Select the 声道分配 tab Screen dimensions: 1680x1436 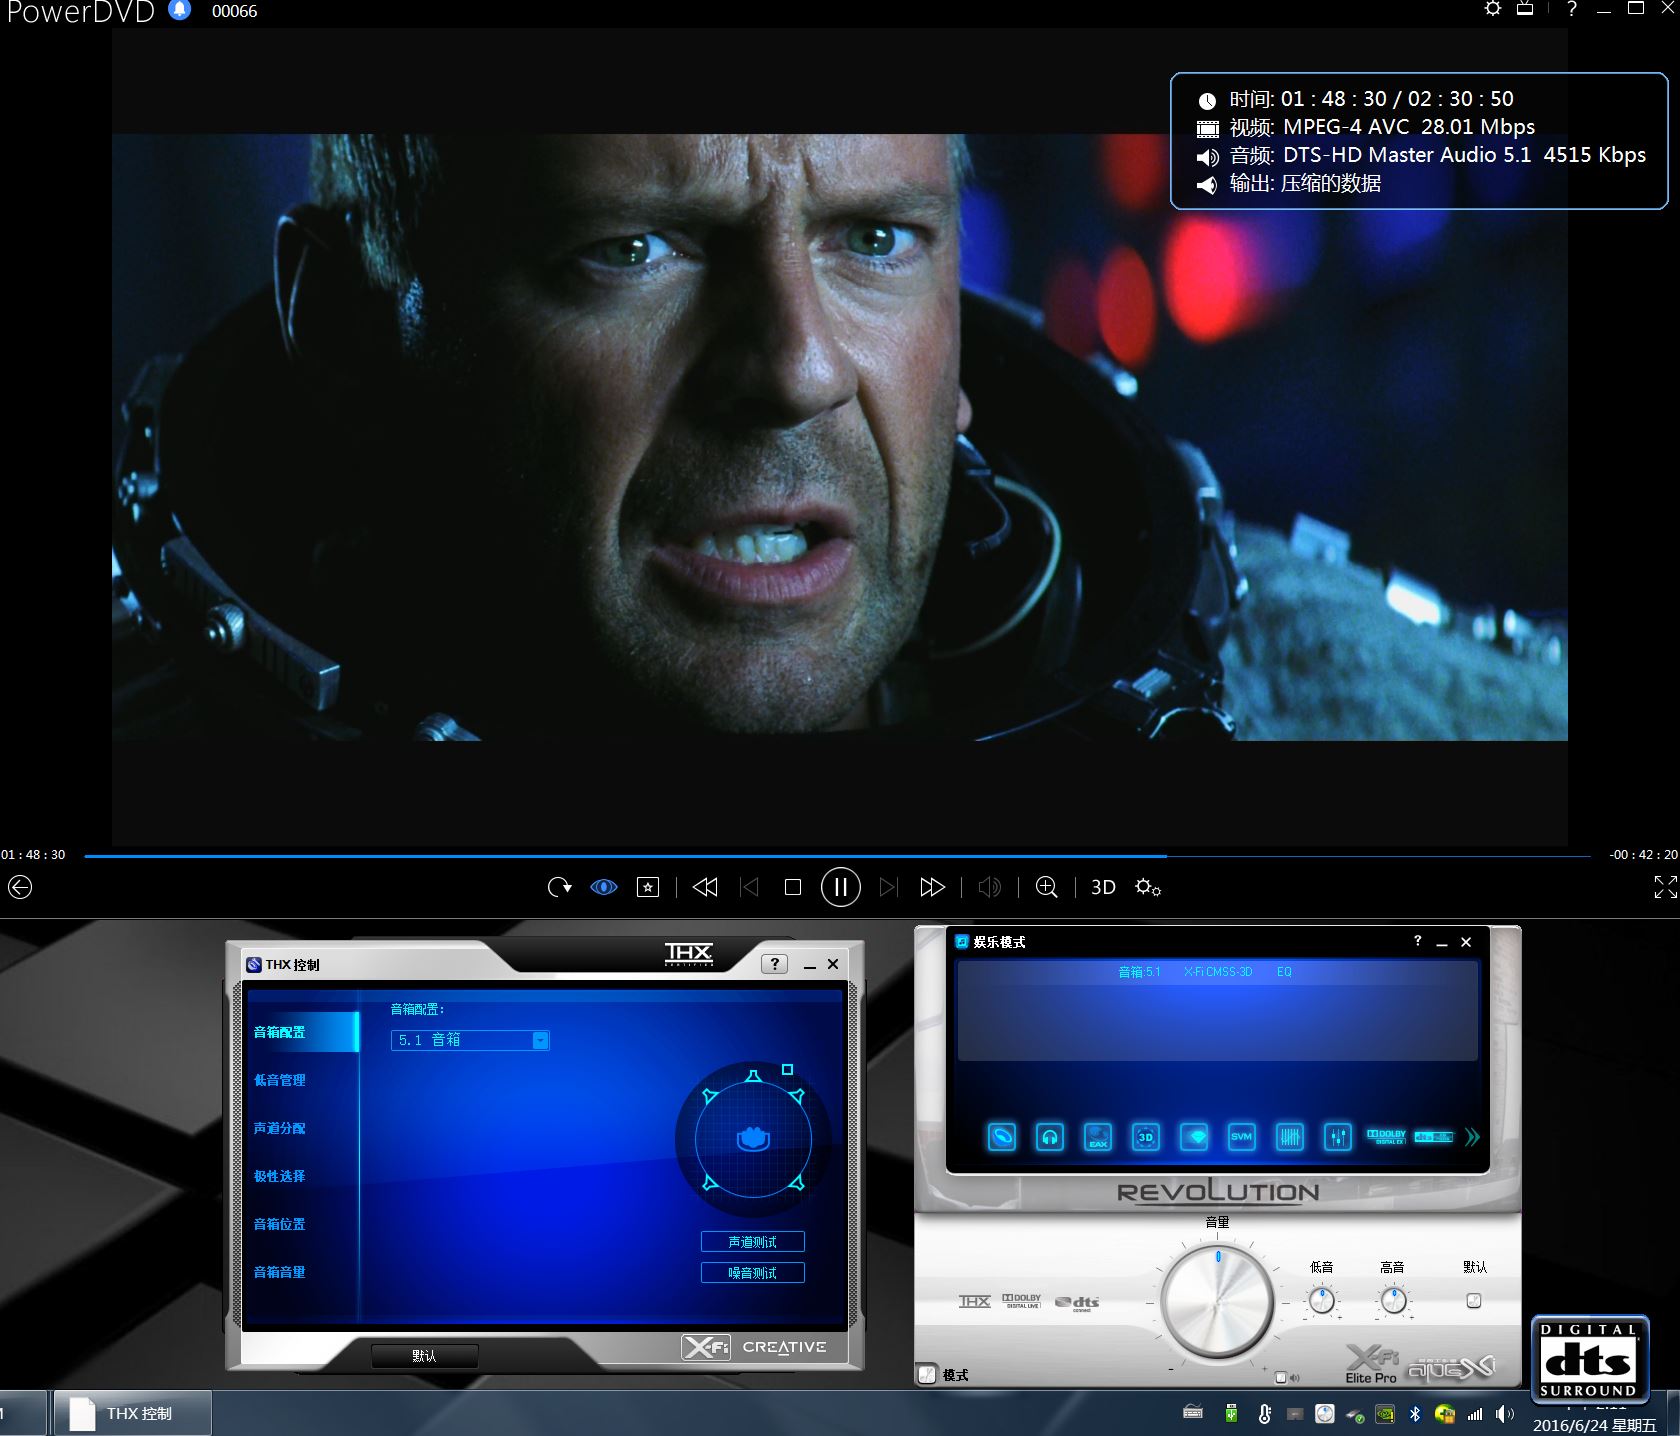click(x=280, y=1128)
